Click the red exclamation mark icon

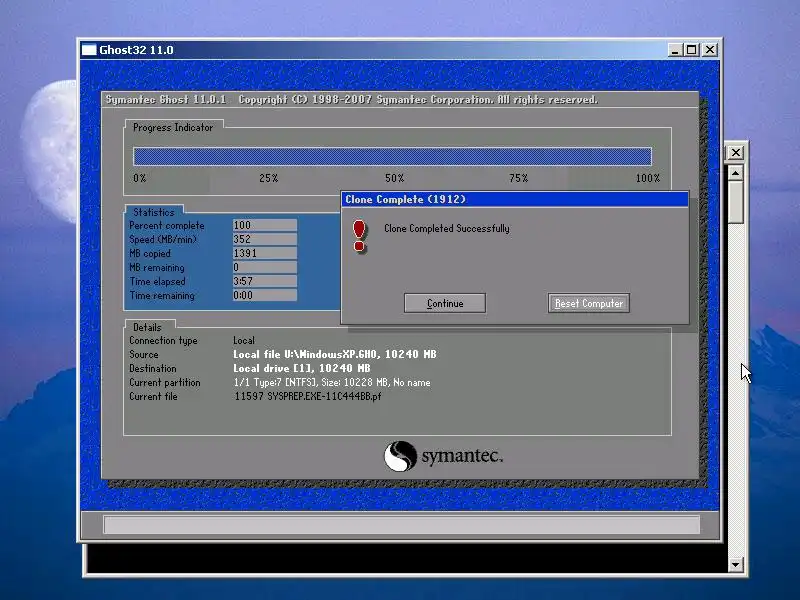click(359, 236)
